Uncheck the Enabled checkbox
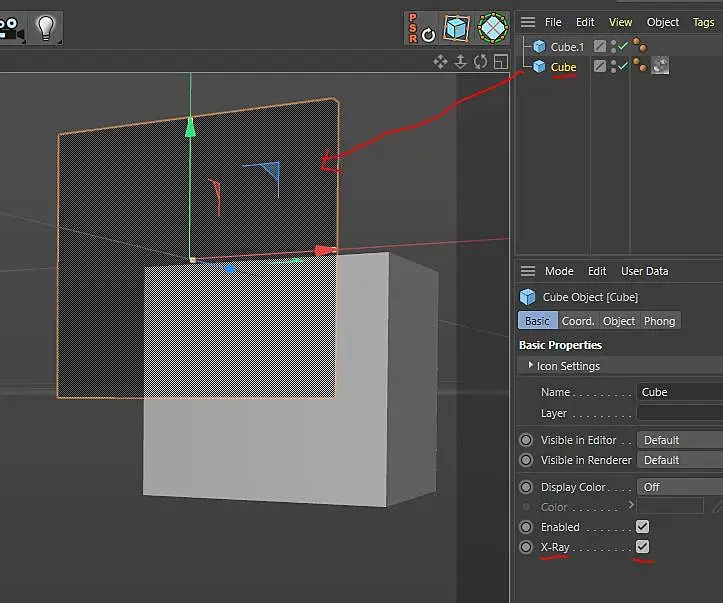Viewport: 723px width, 603px height. [x=642, y=526]
